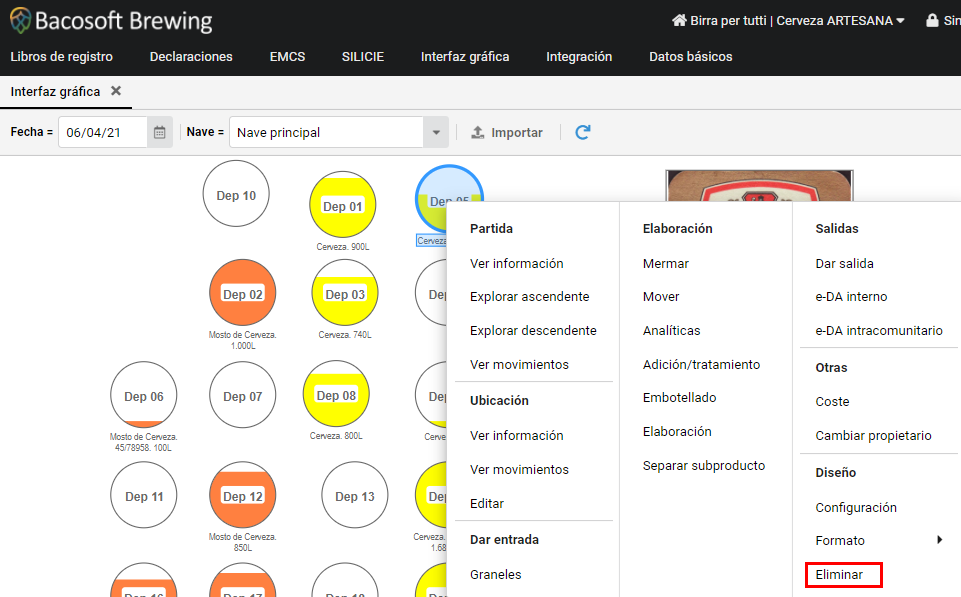Image resolution: width=961 pixels, height=597 pixels.
Task: Select the Dep 10 tank circle
Action: pos(236,194)
